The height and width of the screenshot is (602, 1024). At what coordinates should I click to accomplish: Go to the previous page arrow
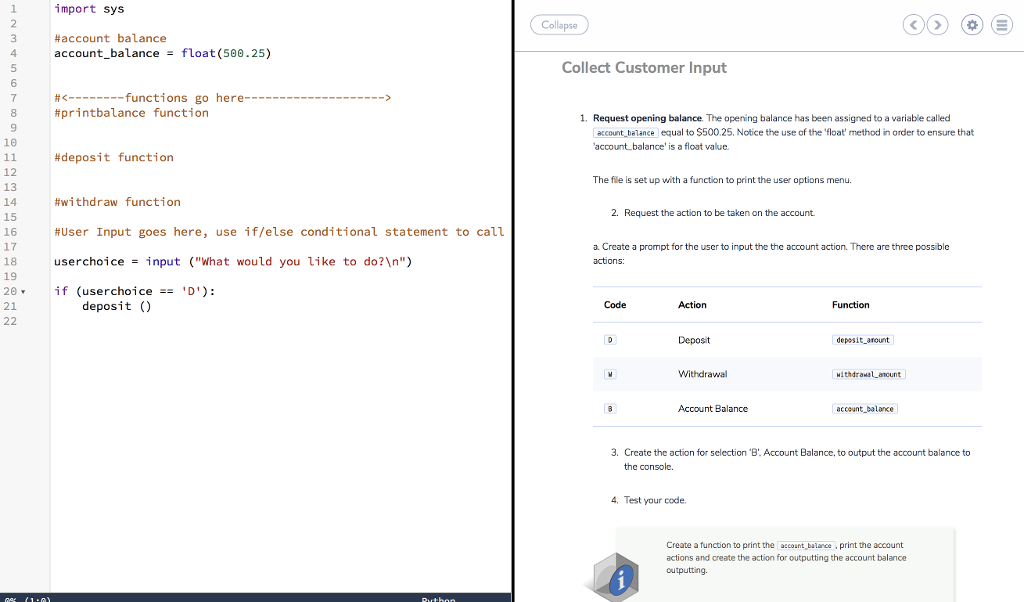tap(914, 25)
